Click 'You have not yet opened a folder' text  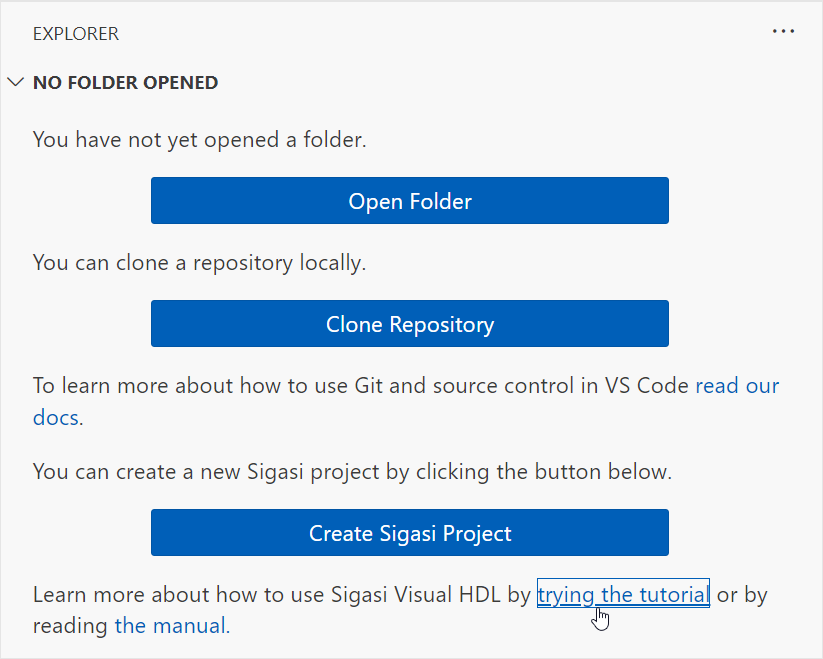pos(199,140)
